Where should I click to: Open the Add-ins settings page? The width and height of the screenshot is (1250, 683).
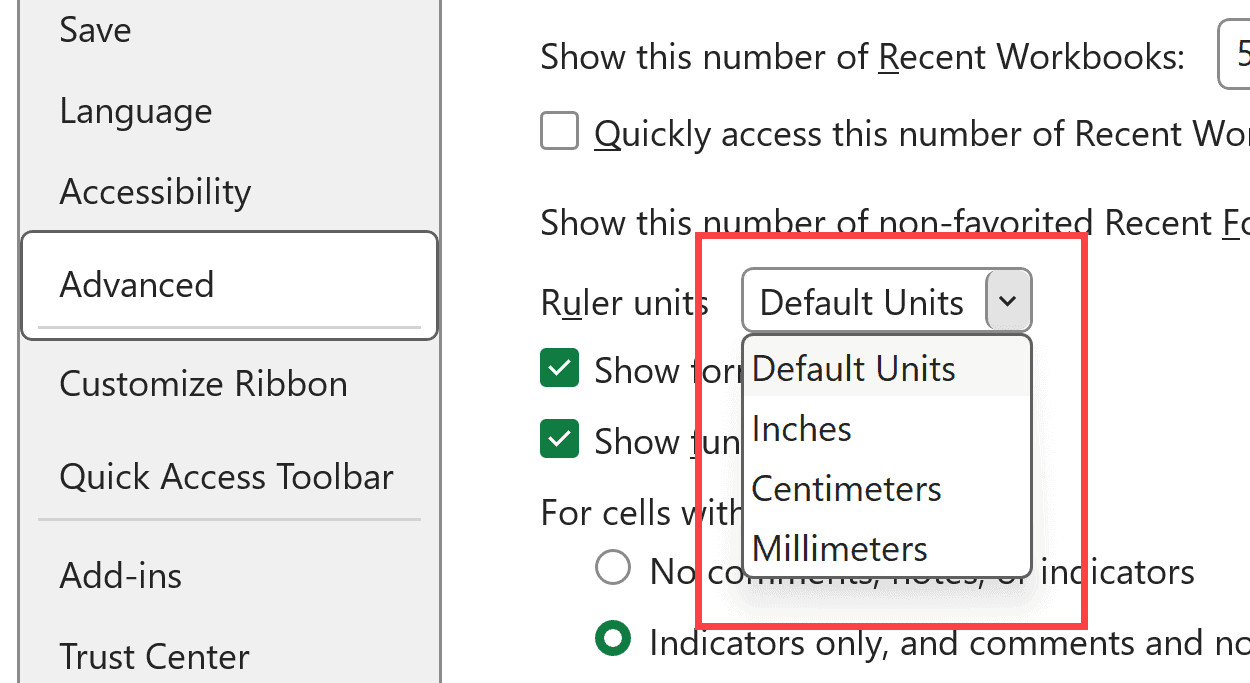120,575
